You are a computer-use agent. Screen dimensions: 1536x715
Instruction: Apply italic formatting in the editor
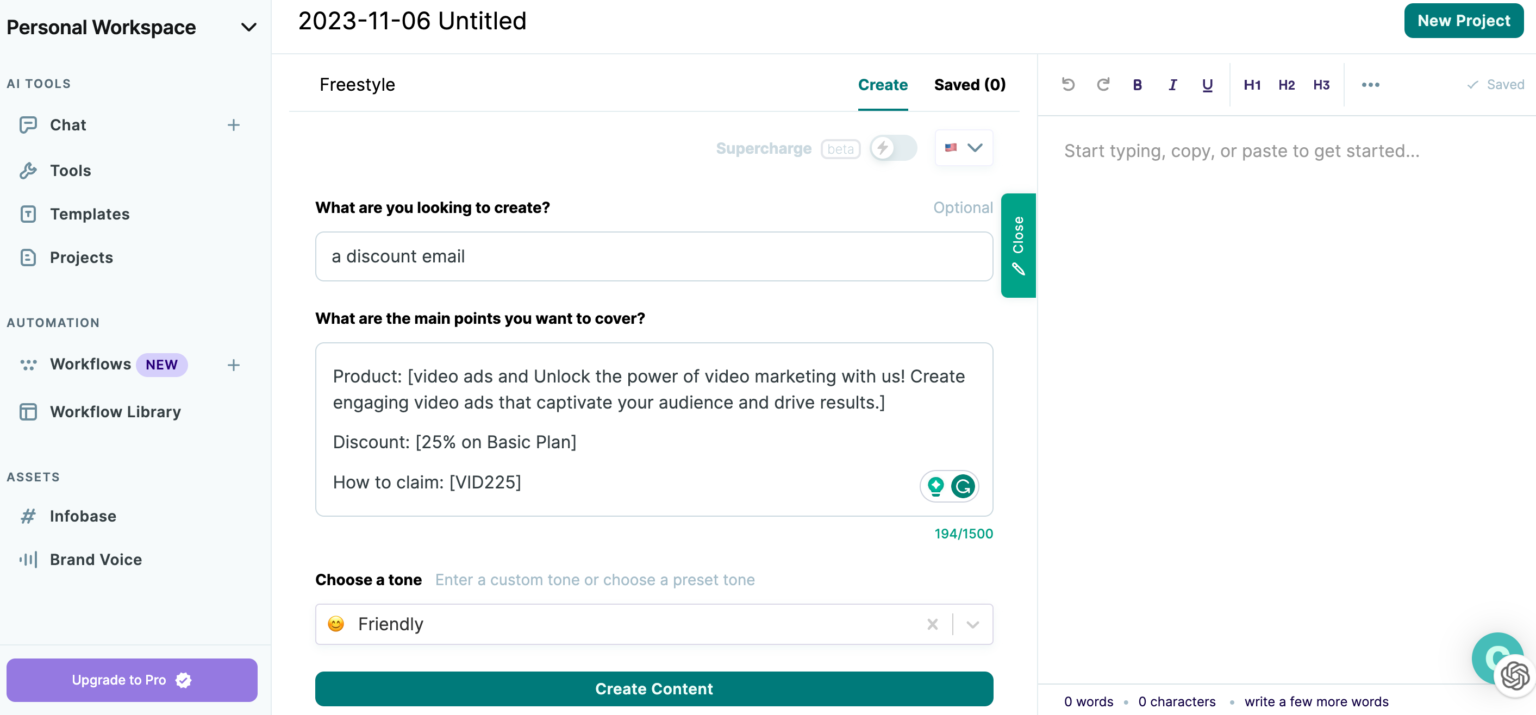tap(1172, 85)
